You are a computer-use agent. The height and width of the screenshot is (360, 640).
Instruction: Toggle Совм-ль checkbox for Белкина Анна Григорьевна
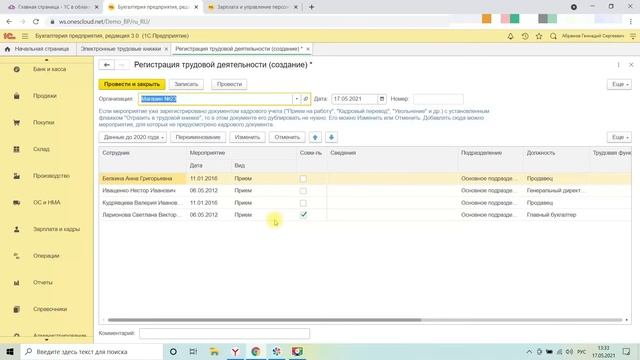coord(303,178)
